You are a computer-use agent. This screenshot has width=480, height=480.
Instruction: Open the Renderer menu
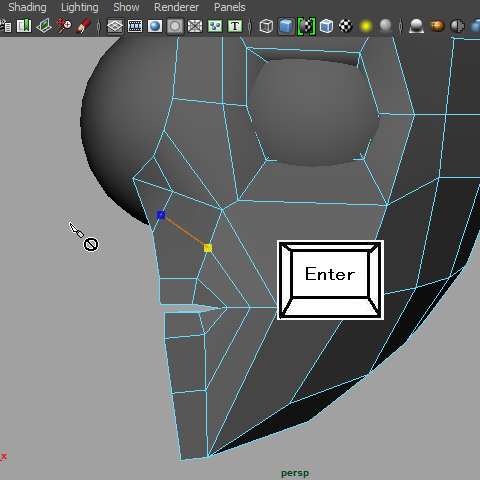(176, 7)
